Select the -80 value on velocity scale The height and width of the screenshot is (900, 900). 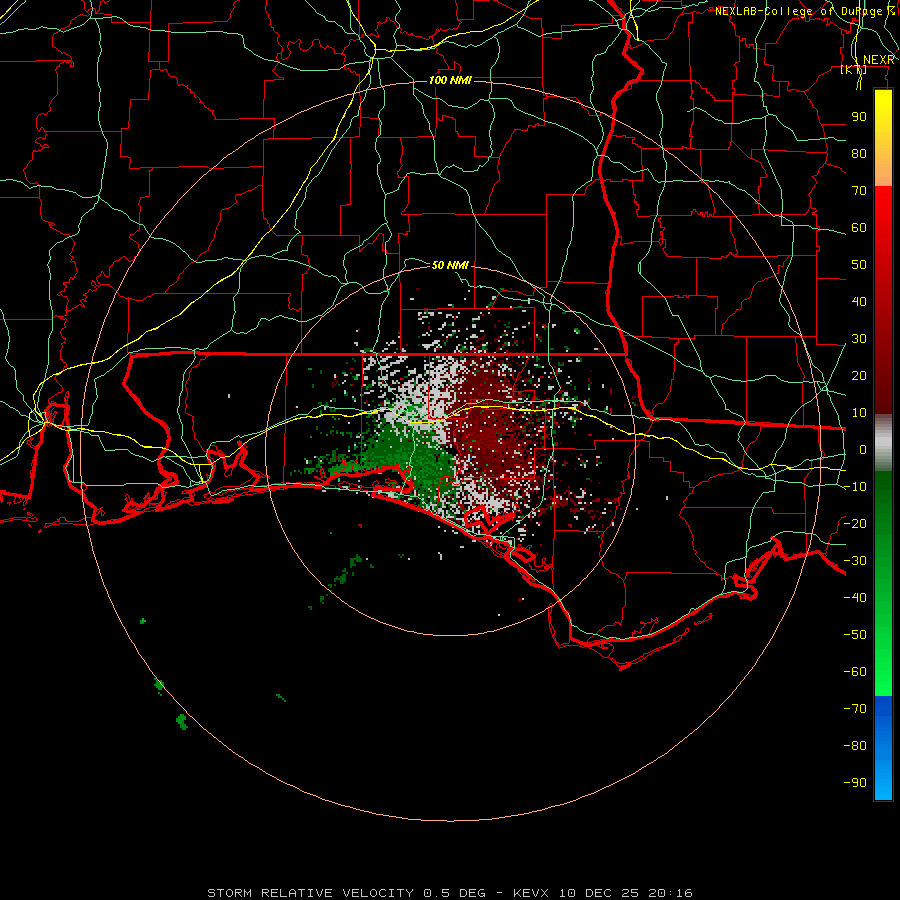(855, 746)
